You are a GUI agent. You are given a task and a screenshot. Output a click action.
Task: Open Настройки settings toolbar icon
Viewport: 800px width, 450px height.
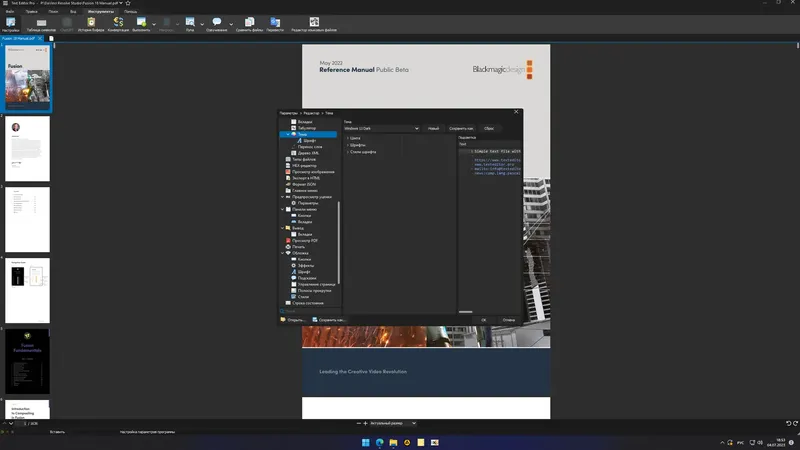(10, 24)
